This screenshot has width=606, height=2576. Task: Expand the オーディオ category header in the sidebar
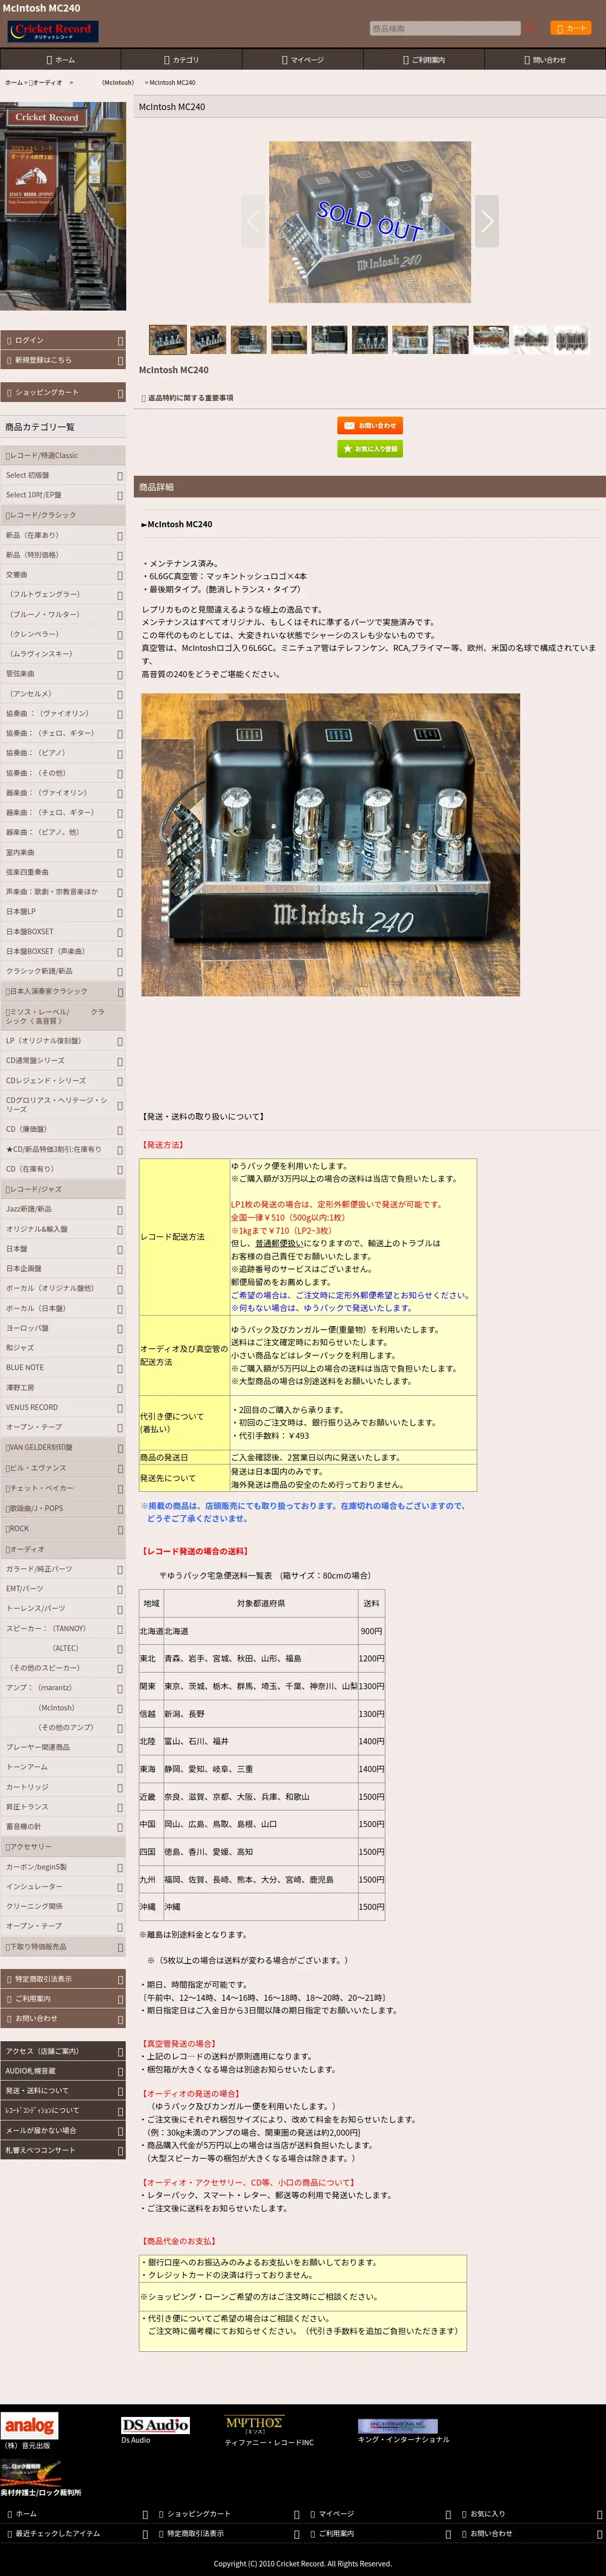tap(63, 1549)
